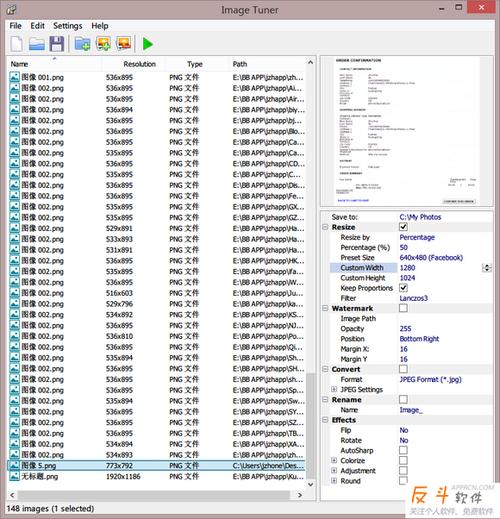Click the Custom Width spinner arrows
Viewport: 500px width, 519px height.
click(x=487, y=268)
